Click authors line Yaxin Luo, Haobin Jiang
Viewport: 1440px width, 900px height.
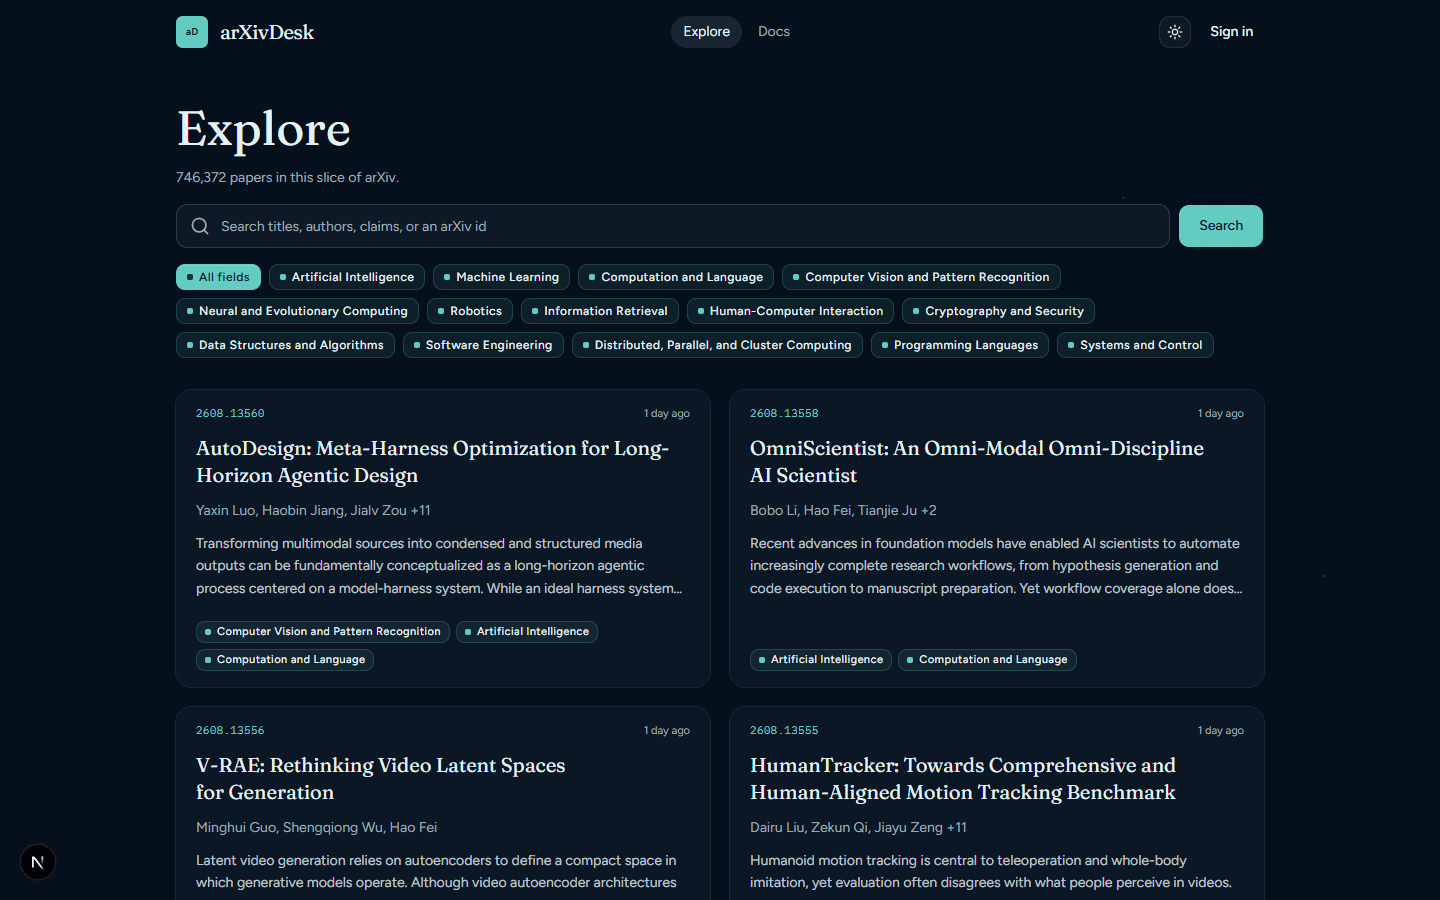313,510
